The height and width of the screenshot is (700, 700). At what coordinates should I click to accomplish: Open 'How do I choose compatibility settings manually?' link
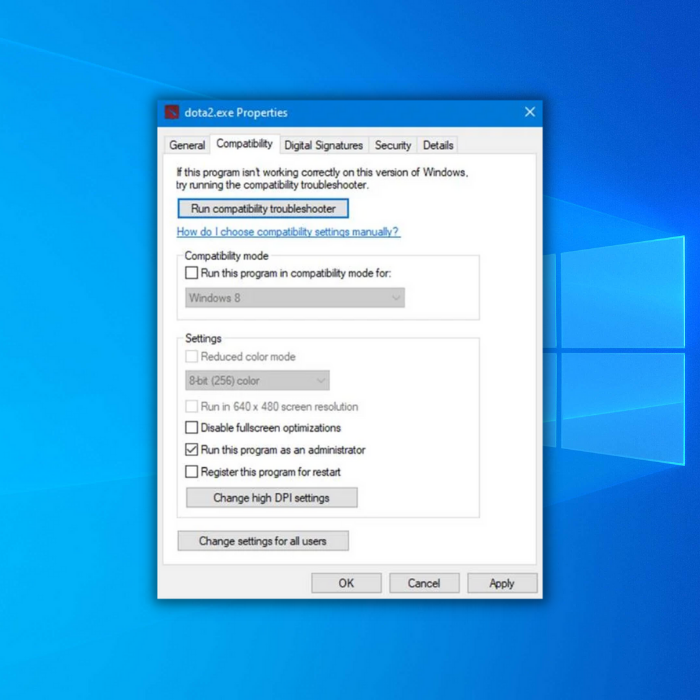click(288, 232)
